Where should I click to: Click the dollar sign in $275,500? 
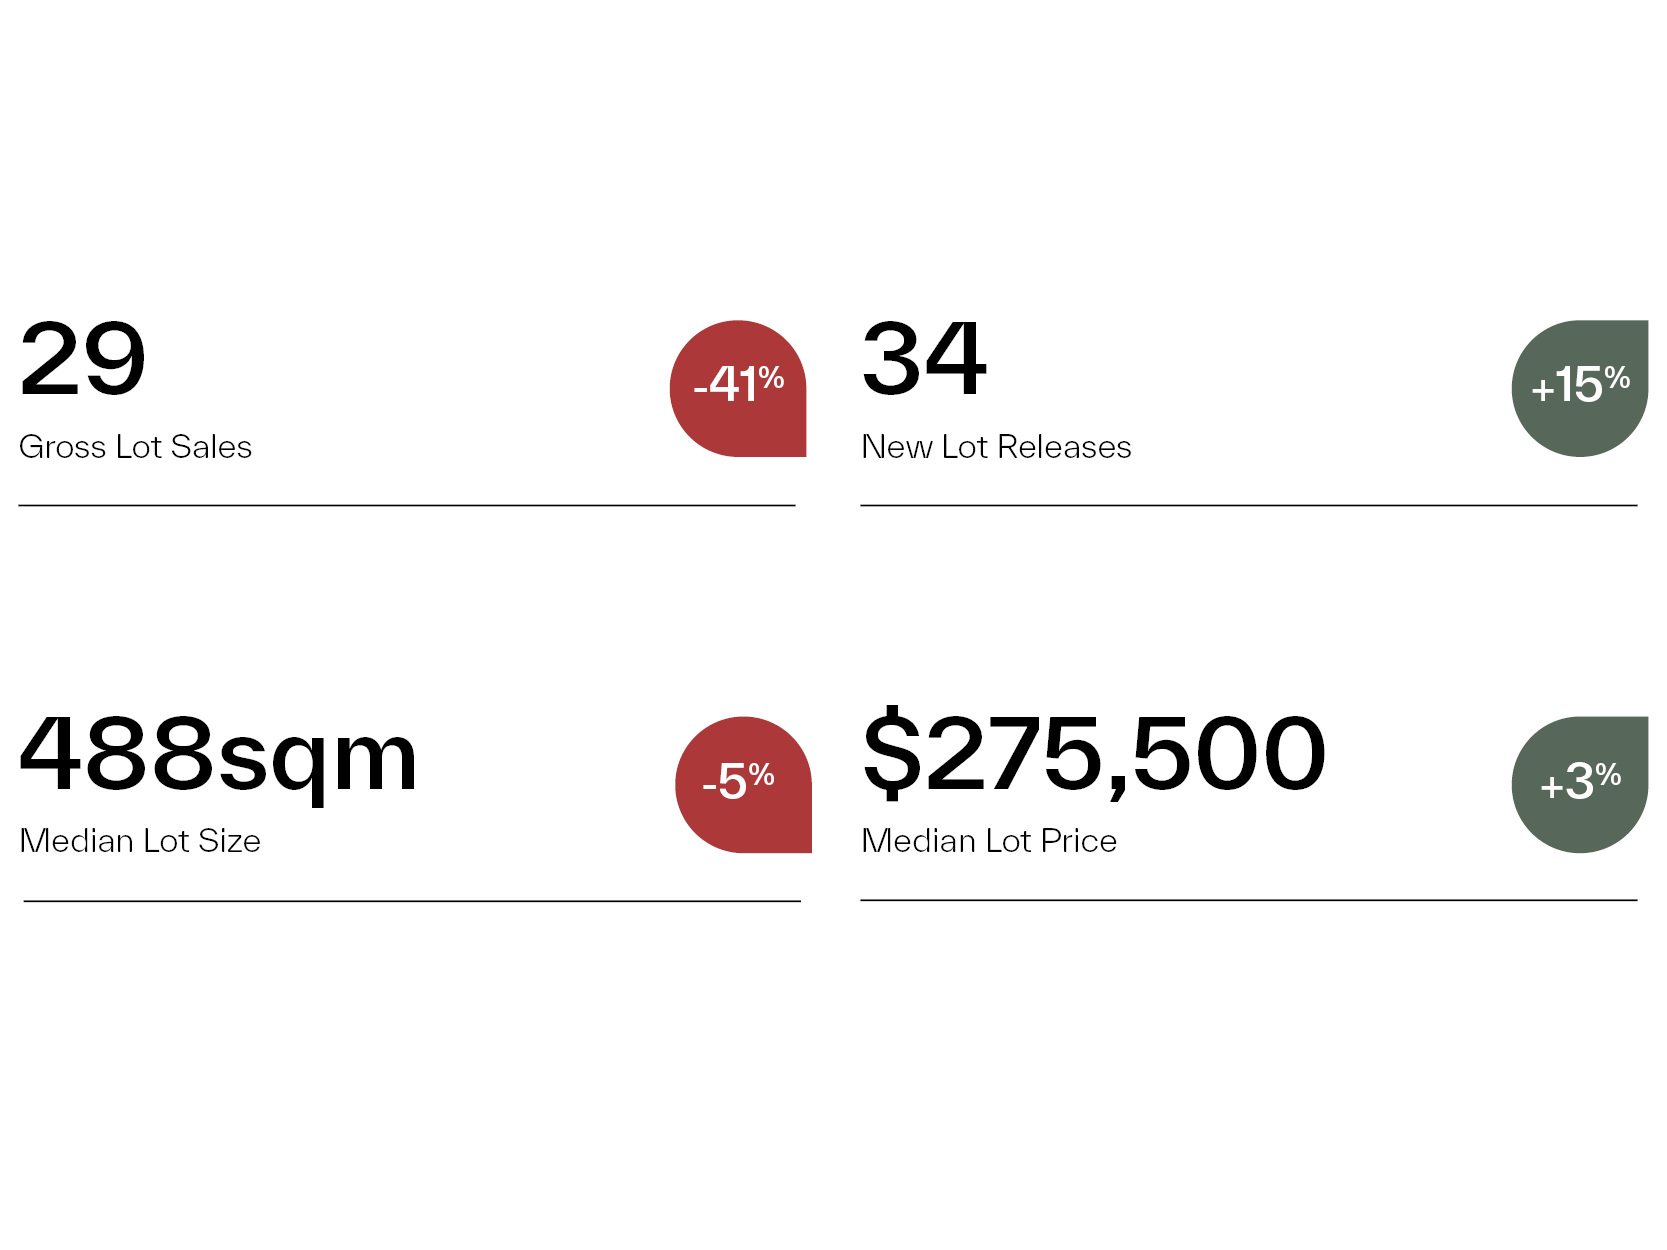892,754
